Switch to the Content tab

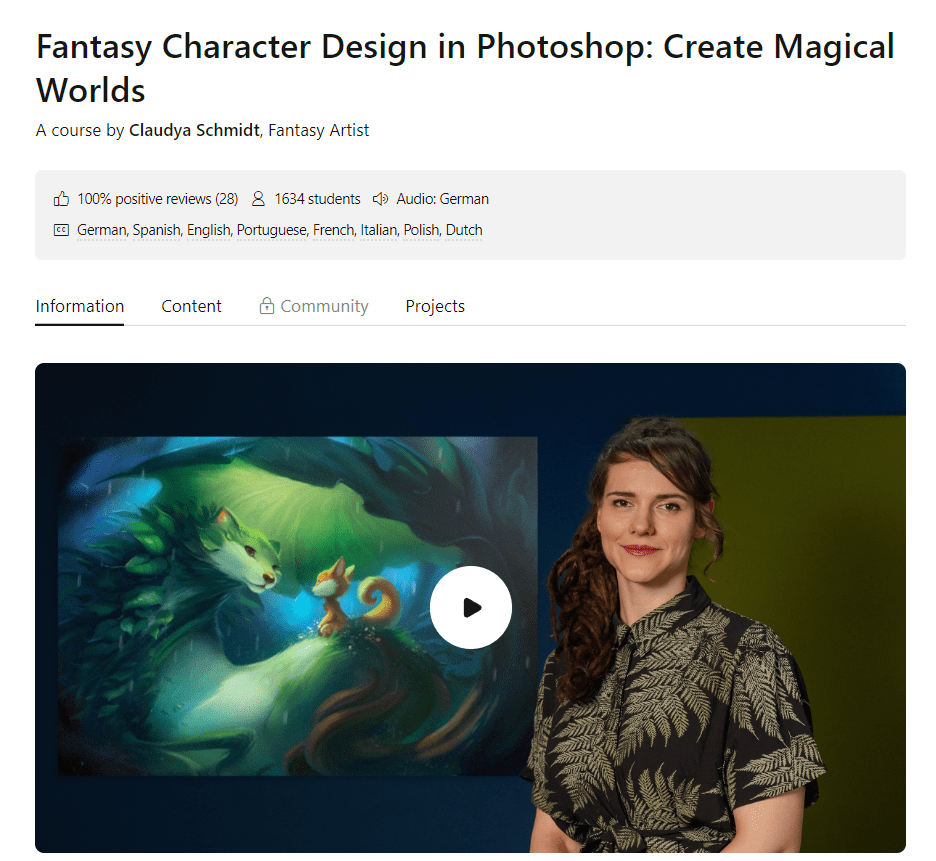pyautogui.click(x=191, y=306)
